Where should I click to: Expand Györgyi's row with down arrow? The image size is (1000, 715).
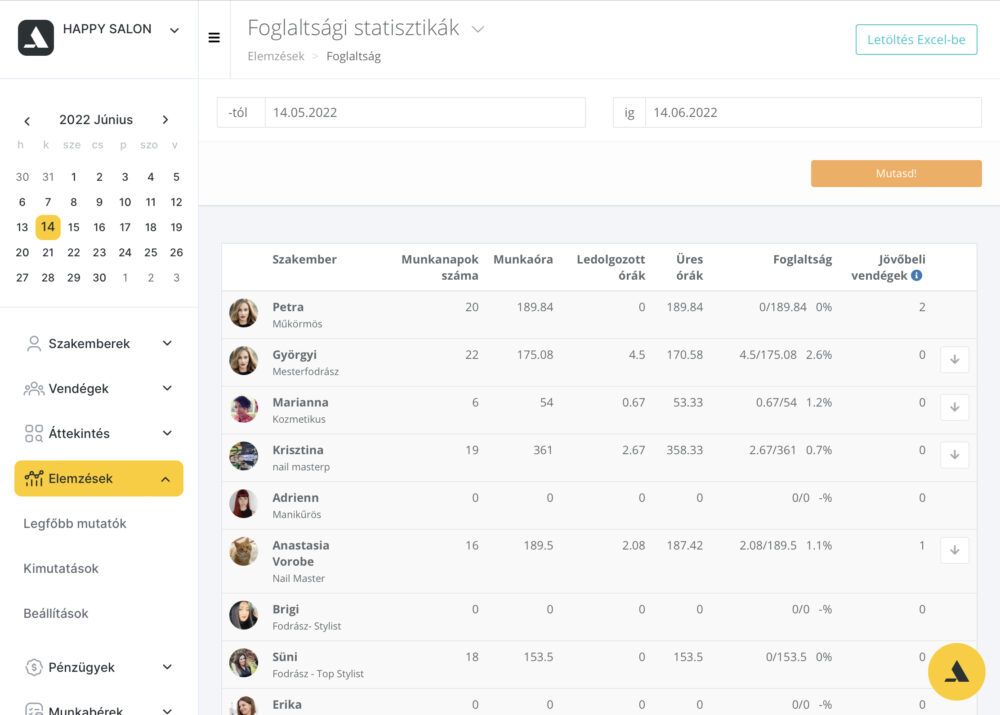tap(955, 360)
